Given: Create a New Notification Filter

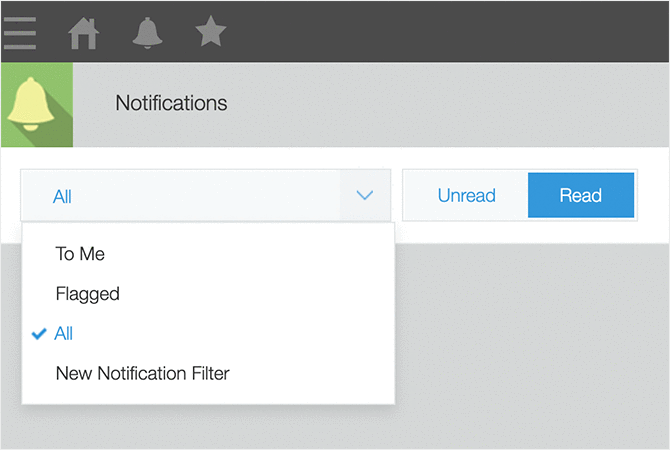Looking at the screenshot, I should pyautogui.click(x=142, y=374).
